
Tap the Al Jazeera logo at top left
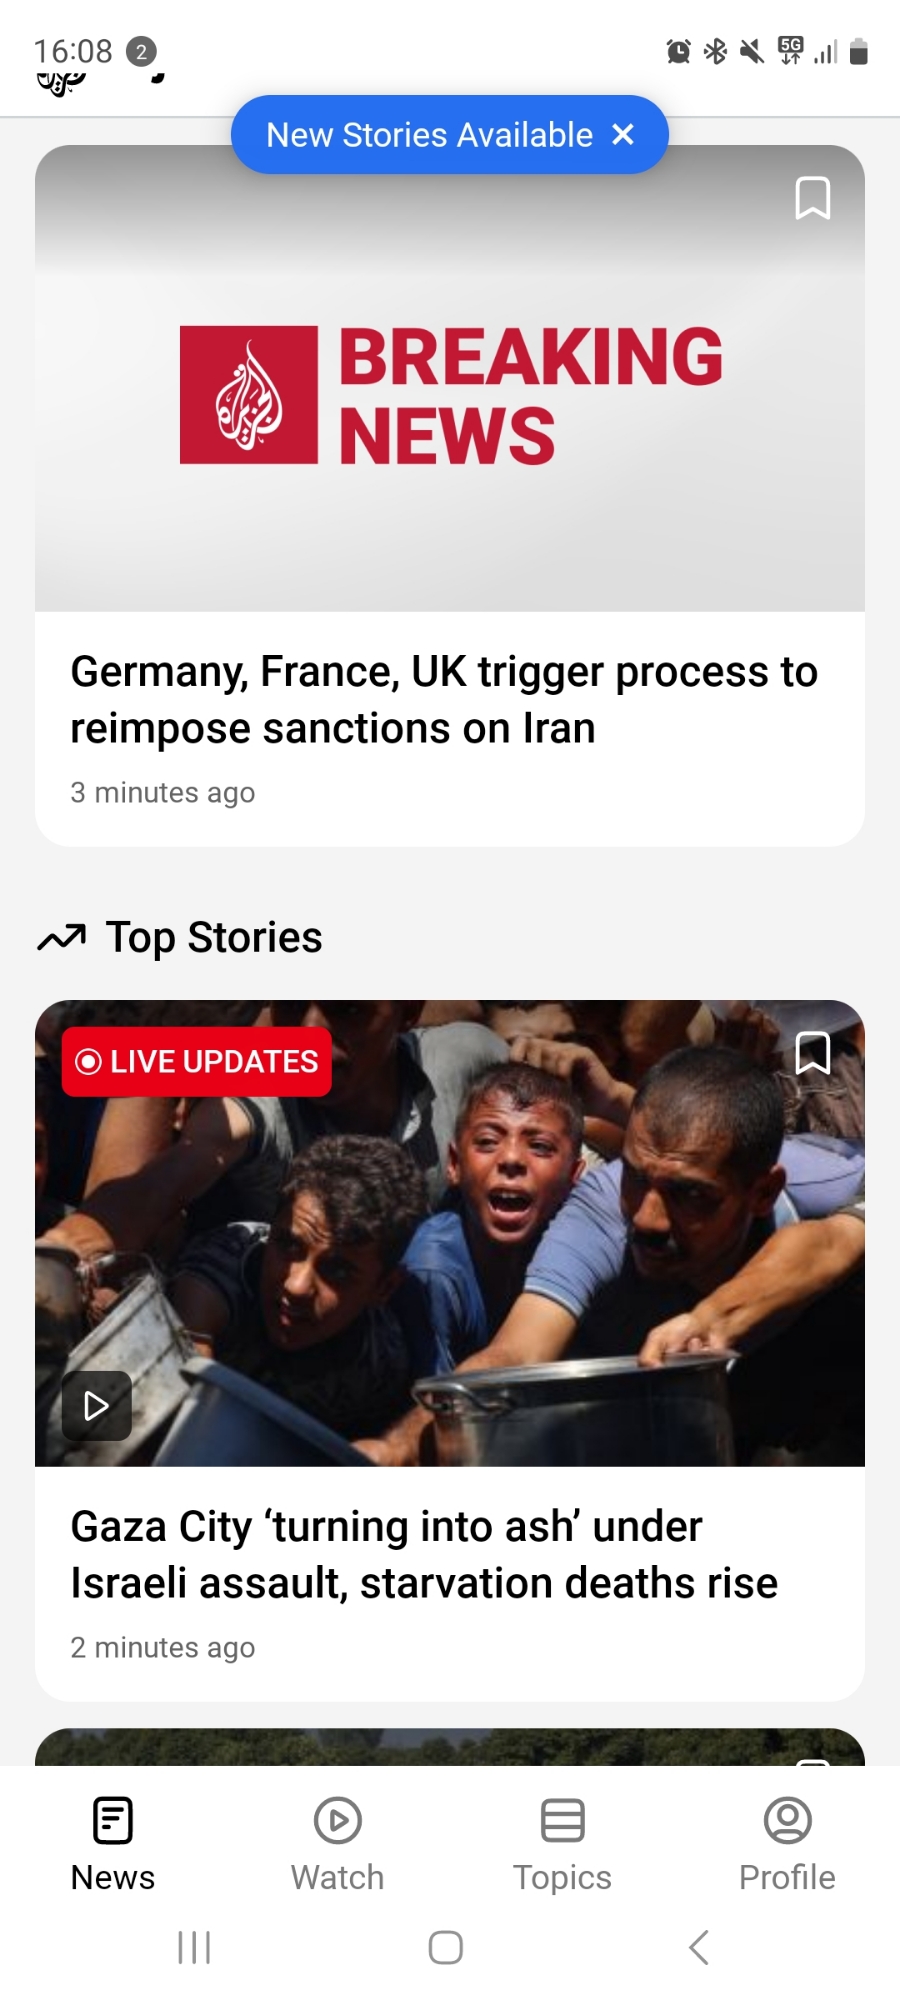62,83
